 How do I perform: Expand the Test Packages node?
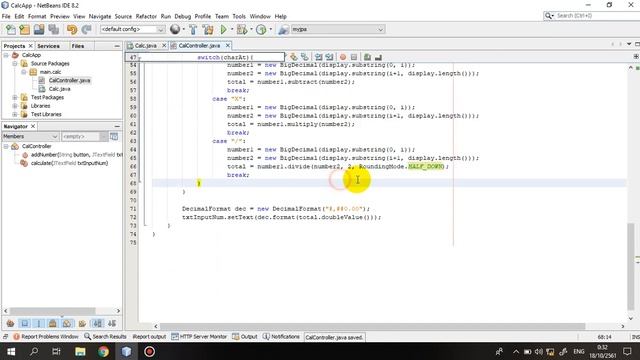pos(15,98)
